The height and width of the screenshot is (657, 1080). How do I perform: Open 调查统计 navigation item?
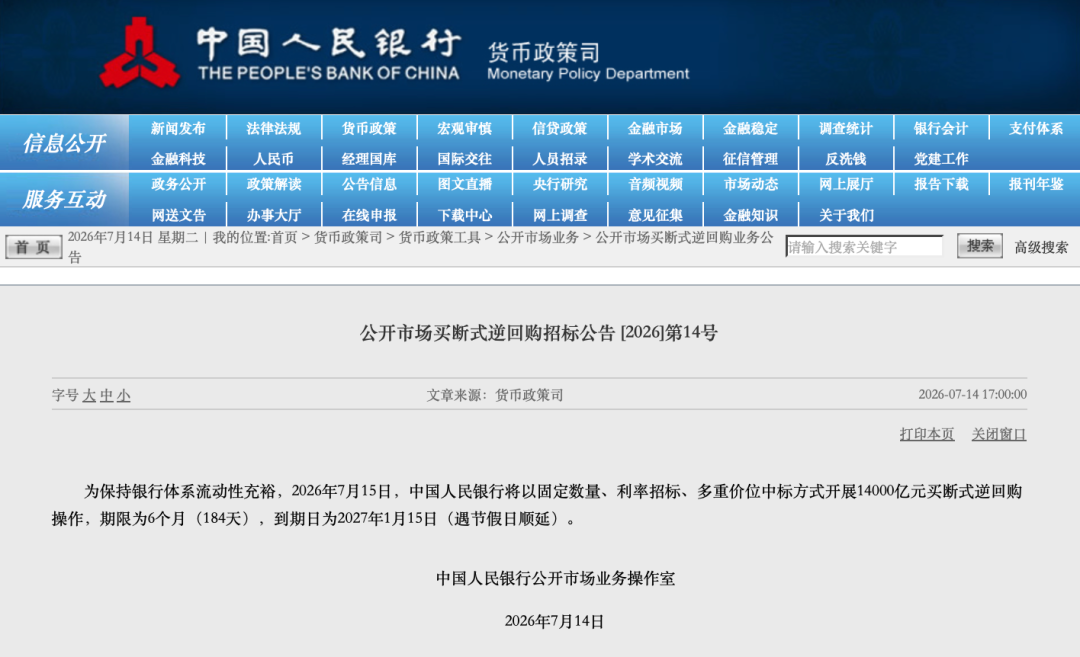(846, 129)
